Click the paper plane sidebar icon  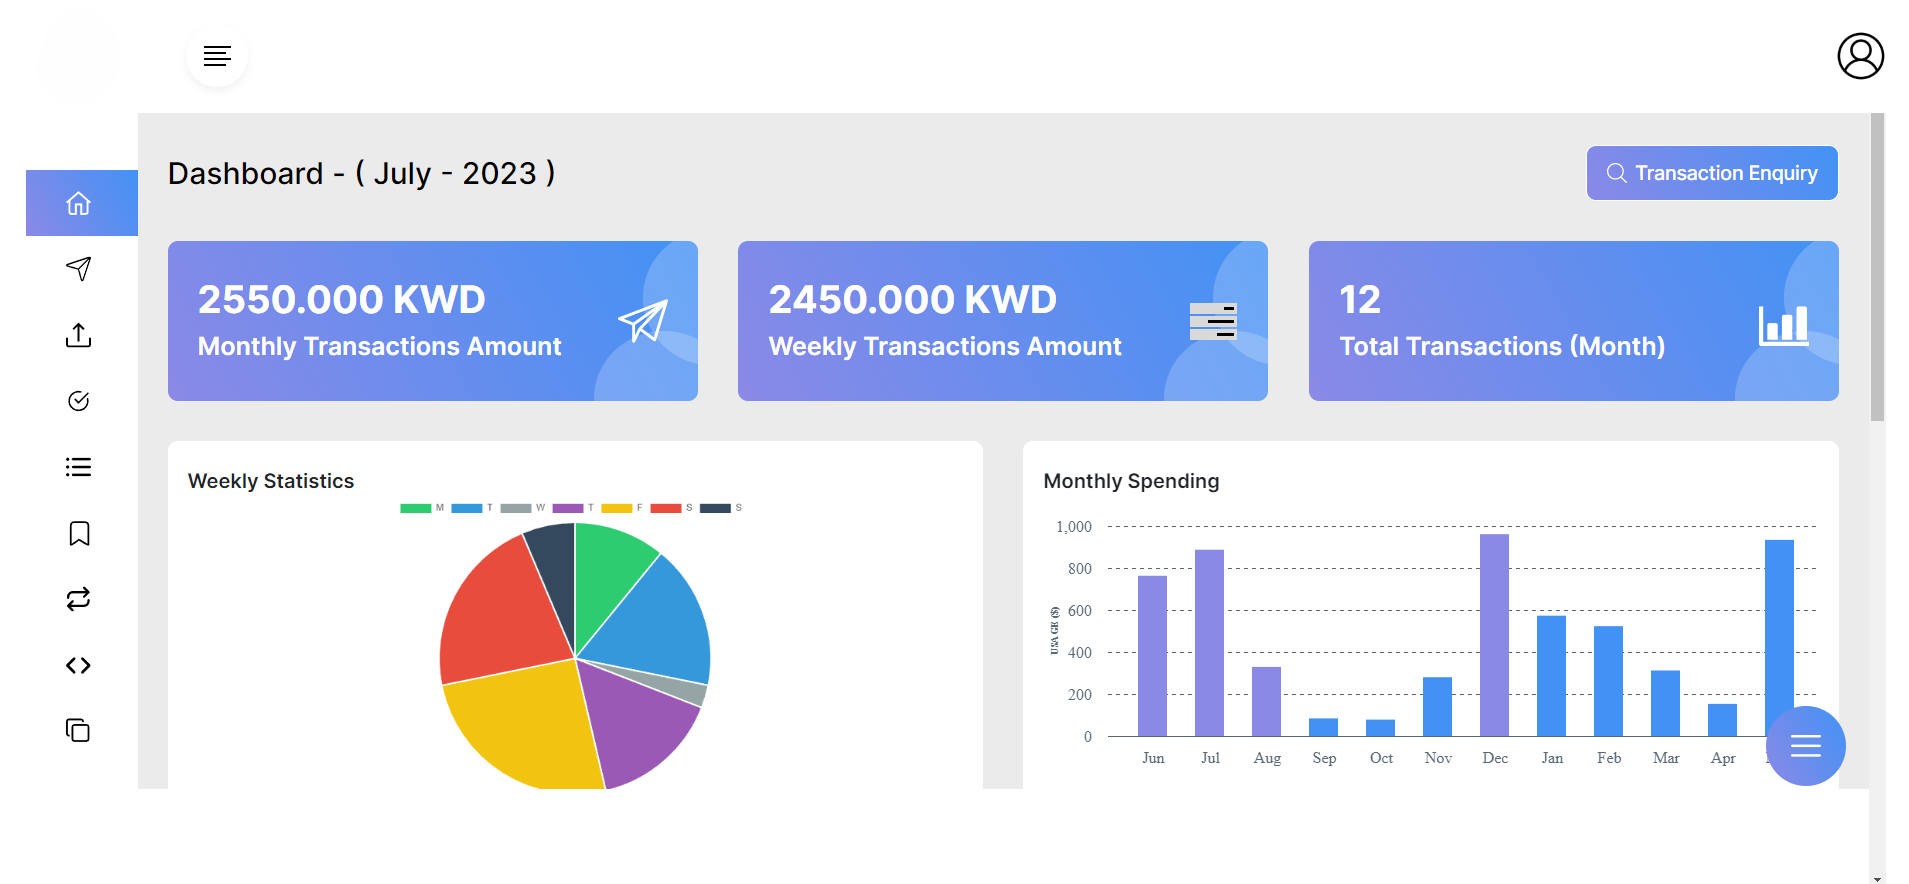(x=79, y=268)
